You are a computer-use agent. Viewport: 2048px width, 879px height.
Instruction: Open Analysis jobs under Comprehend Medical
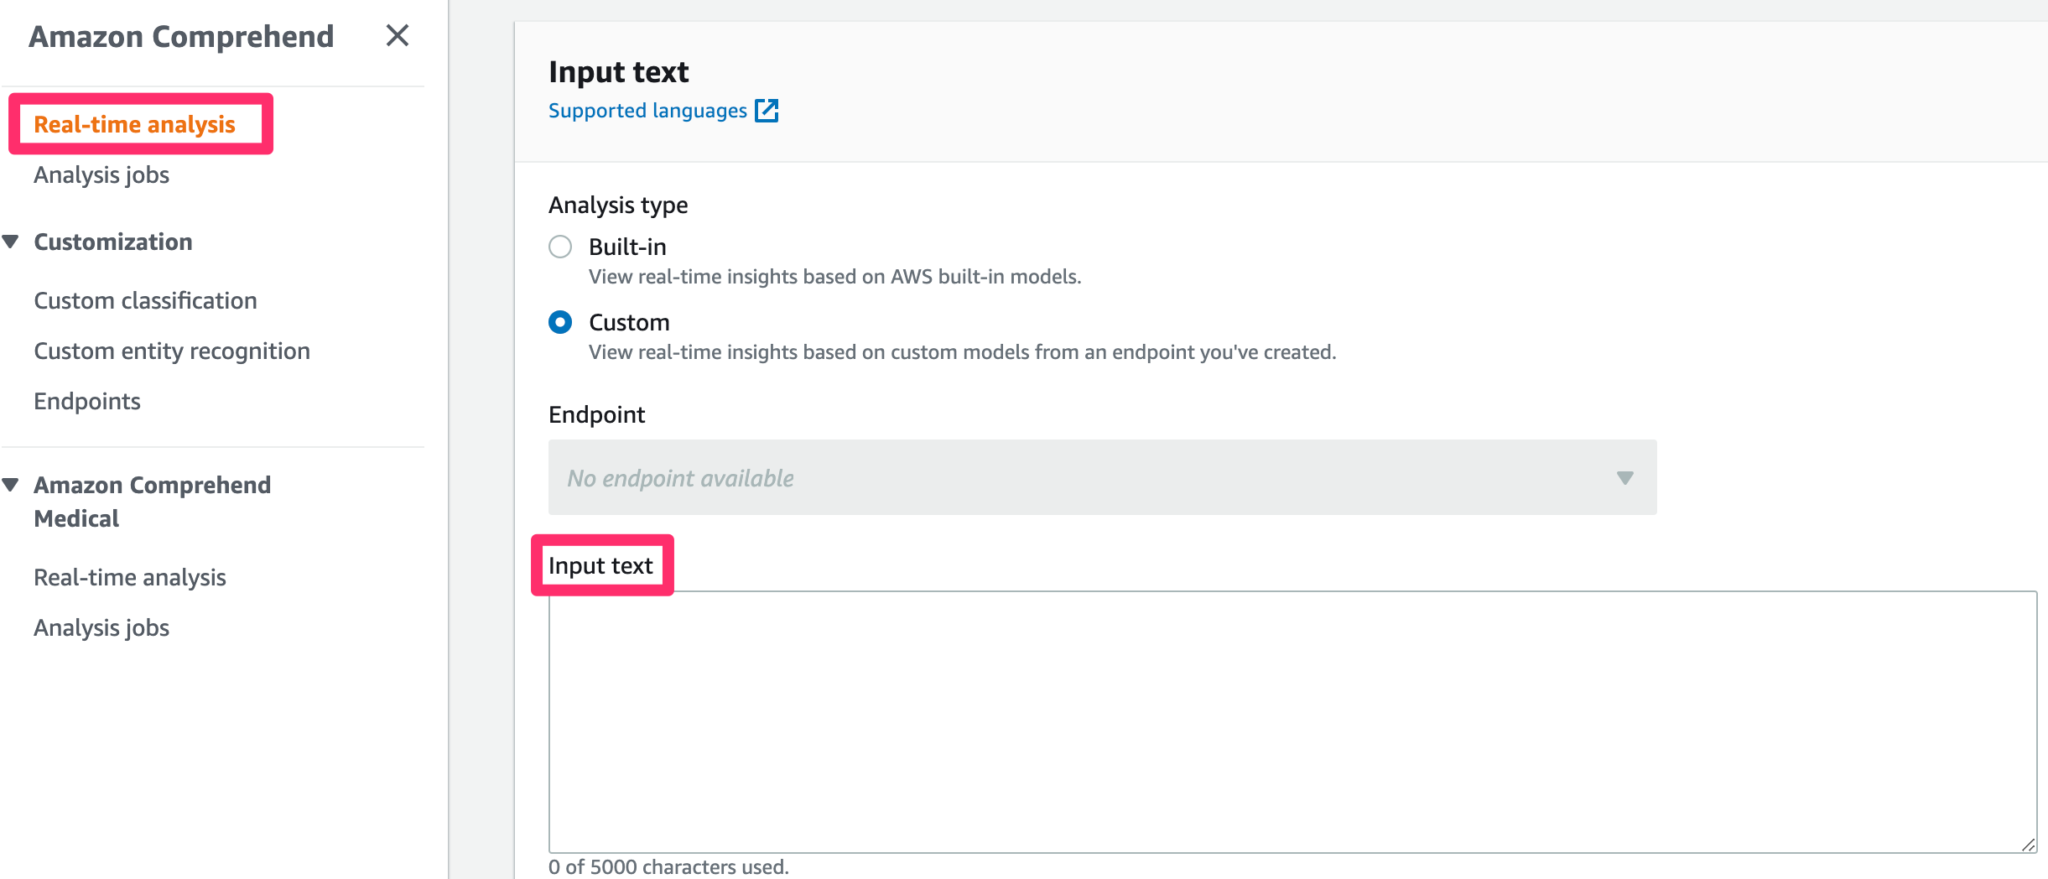101,627
